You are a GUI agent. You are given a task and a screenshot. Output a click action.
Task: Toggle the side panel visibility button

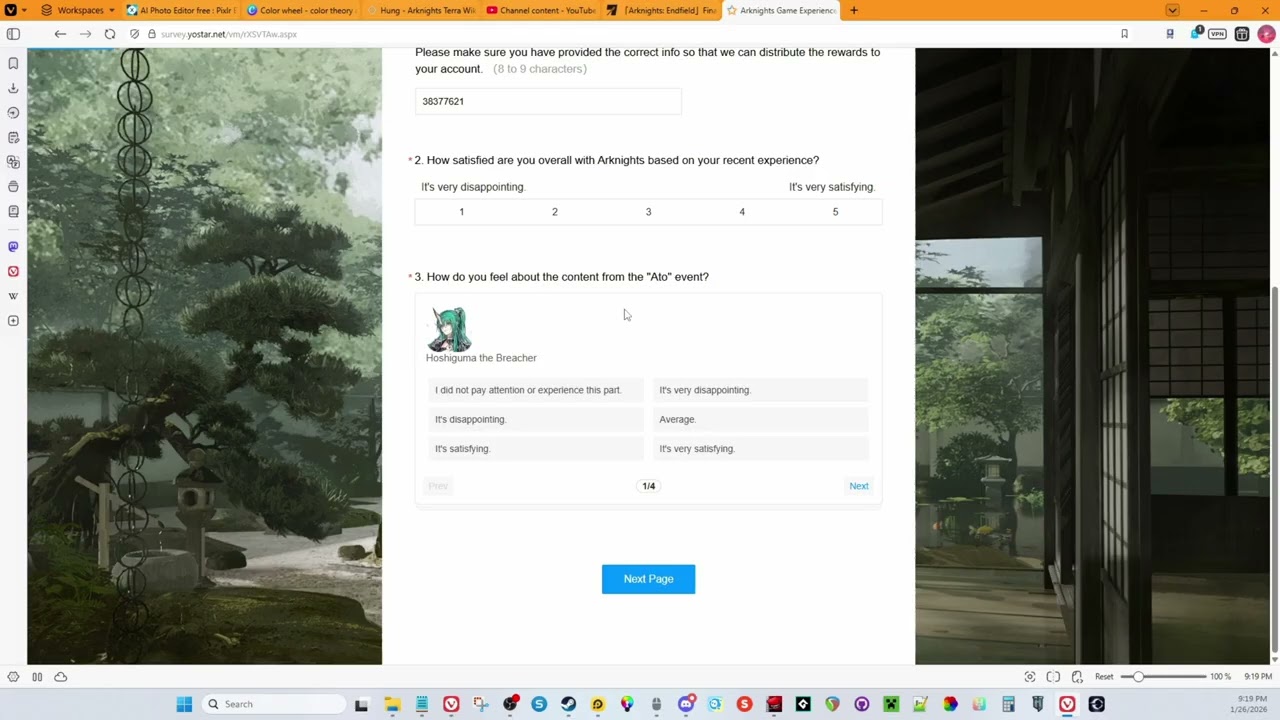pyautogui.click(x=13, y=34)
